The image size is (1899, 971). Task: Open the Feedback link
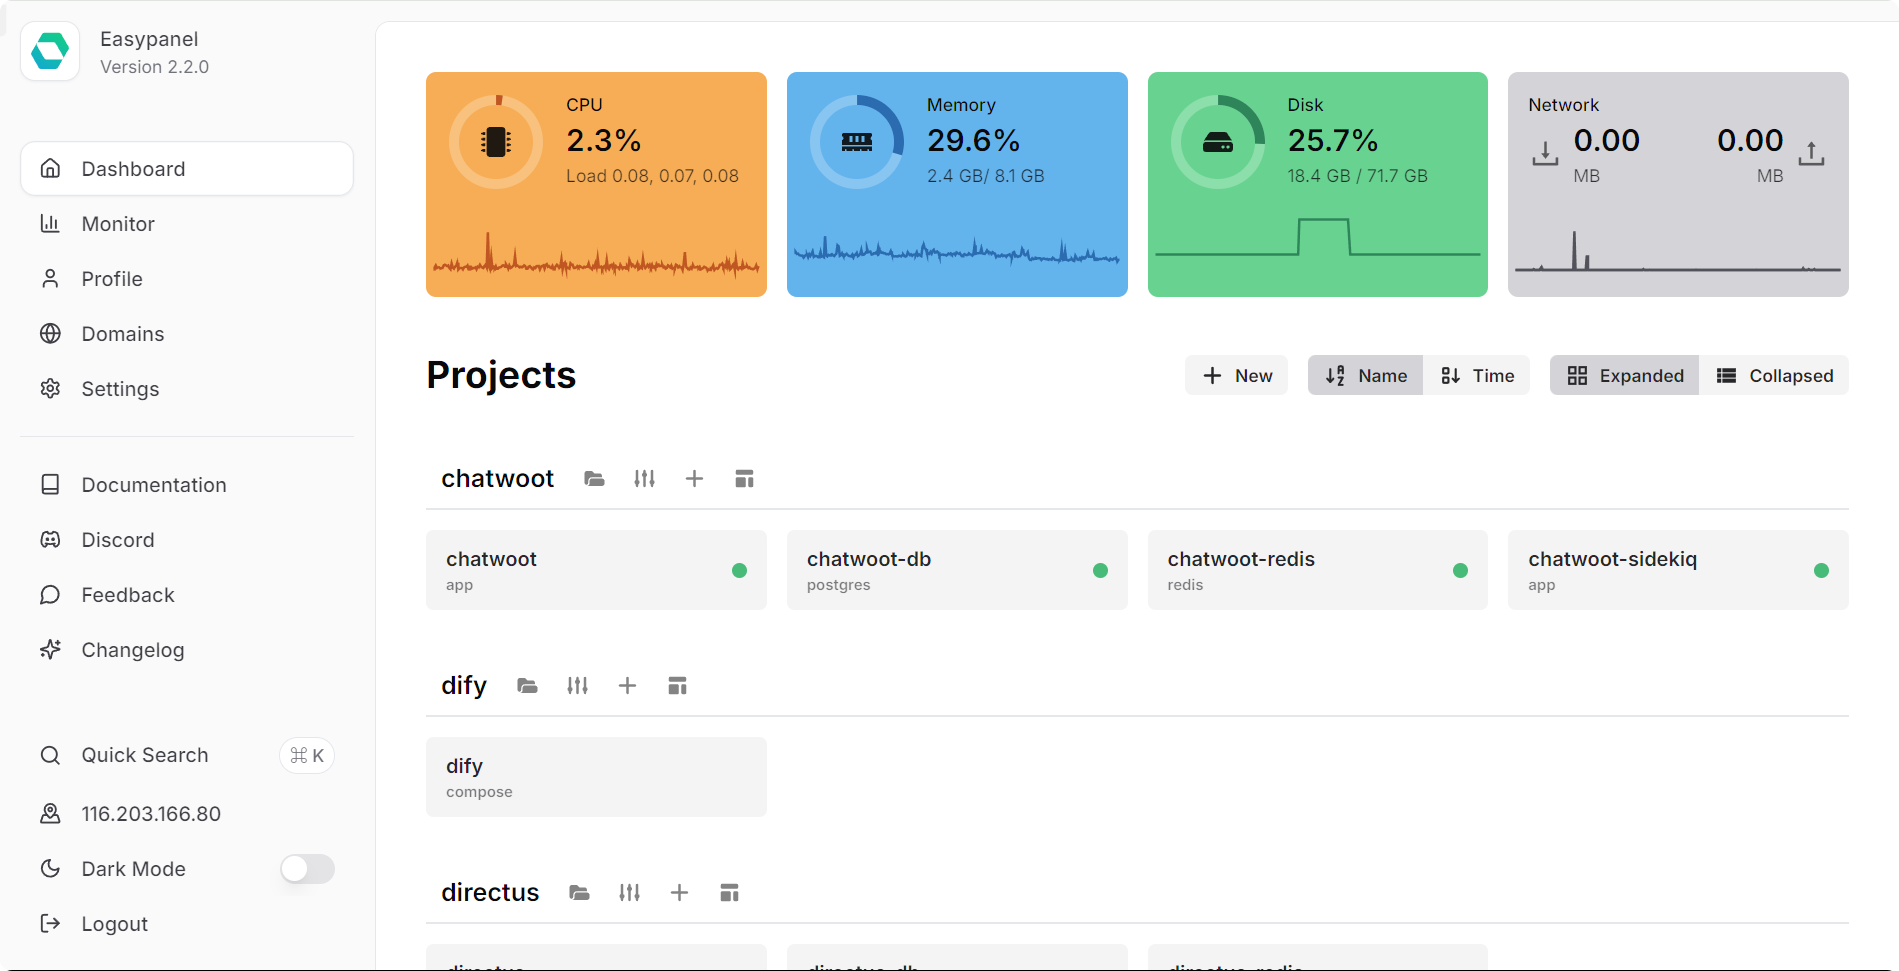[187, 595]
